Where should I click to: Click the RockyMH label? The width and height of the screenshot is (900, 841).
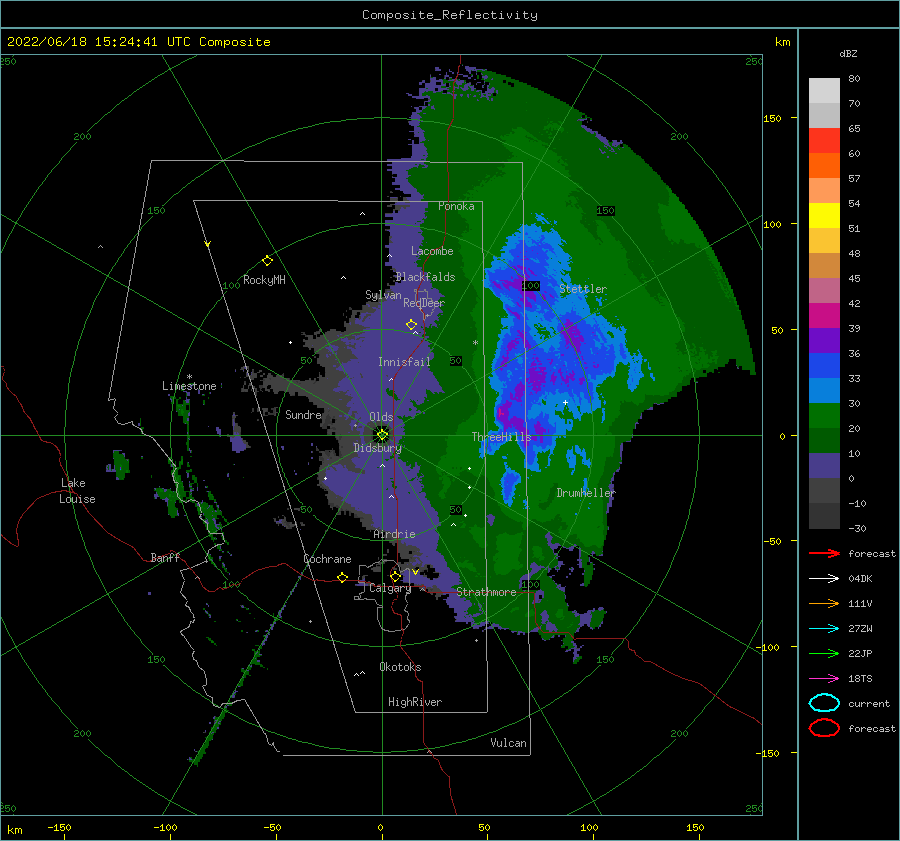click(x=264, y=280)
